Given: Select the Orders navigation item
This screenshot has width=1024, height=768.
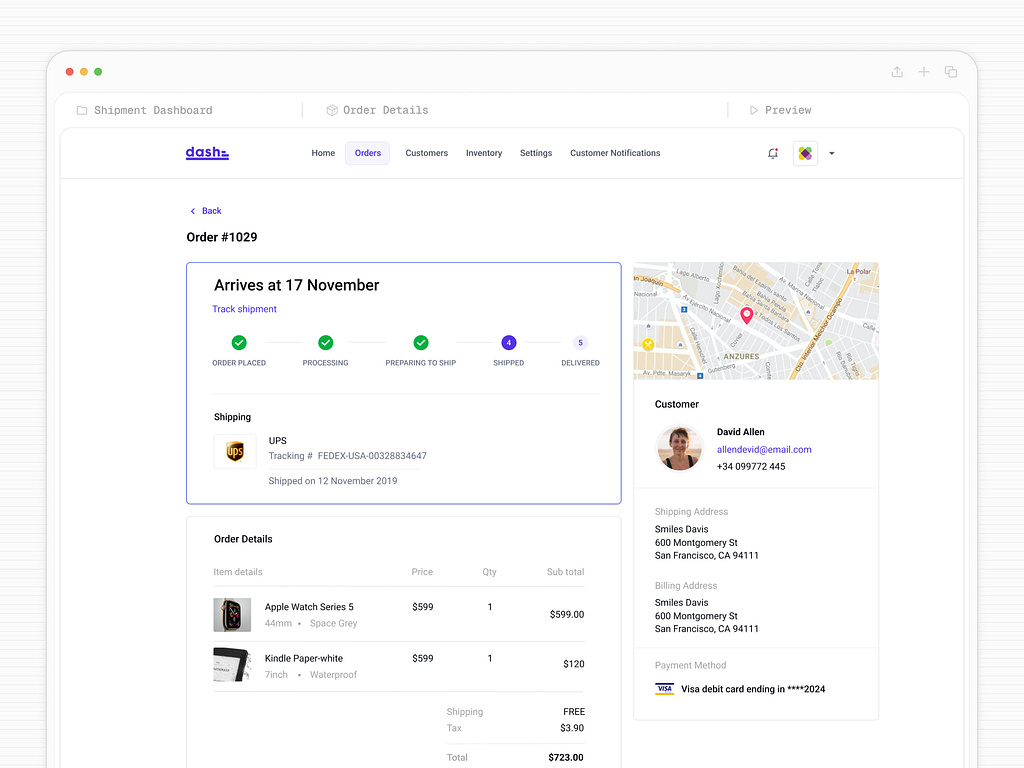Looking at the screenshot, I should tap(367, 152).
